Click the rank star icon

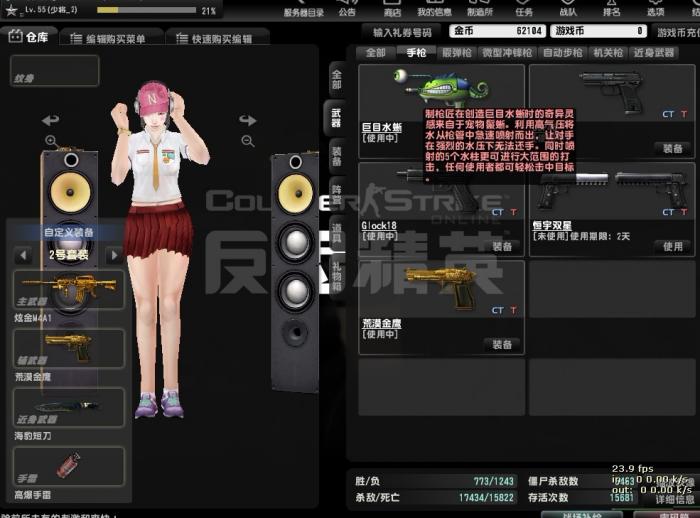click(11, 10)
